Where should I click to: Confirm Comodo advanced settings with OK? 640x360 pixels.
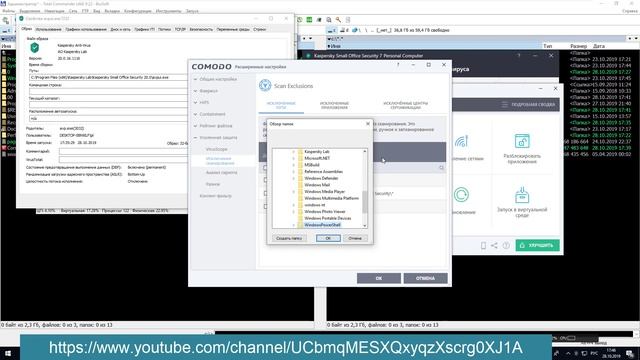pos(379,278)
